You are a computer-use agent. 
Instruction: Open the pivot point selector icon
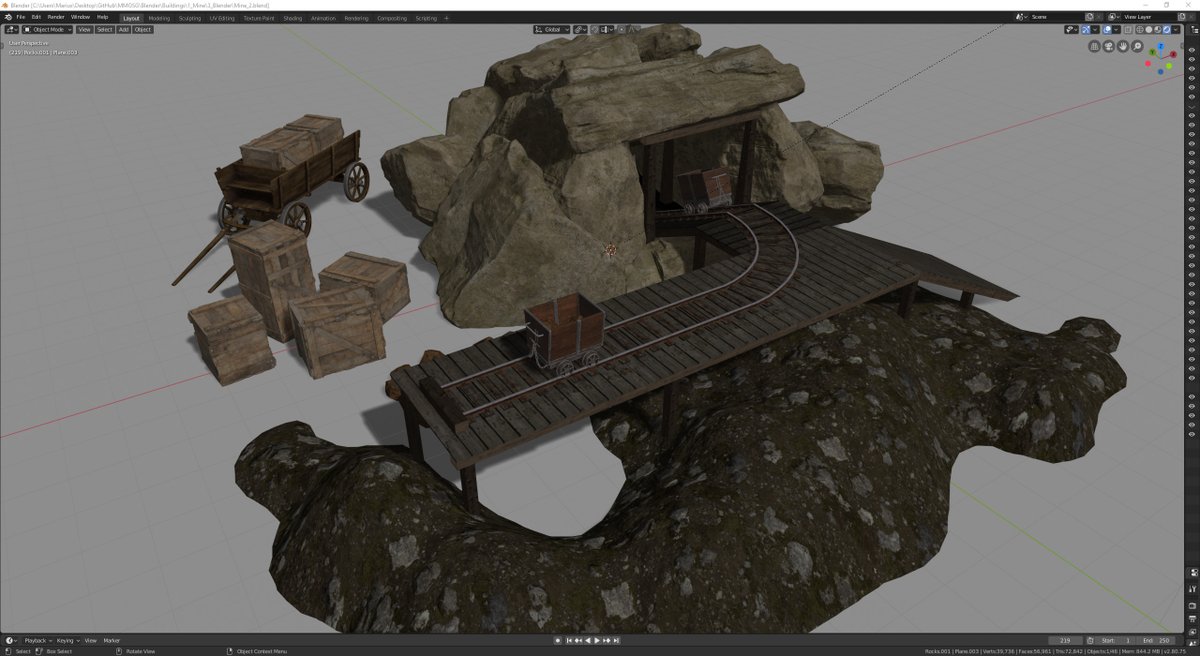tap(580, 29)
